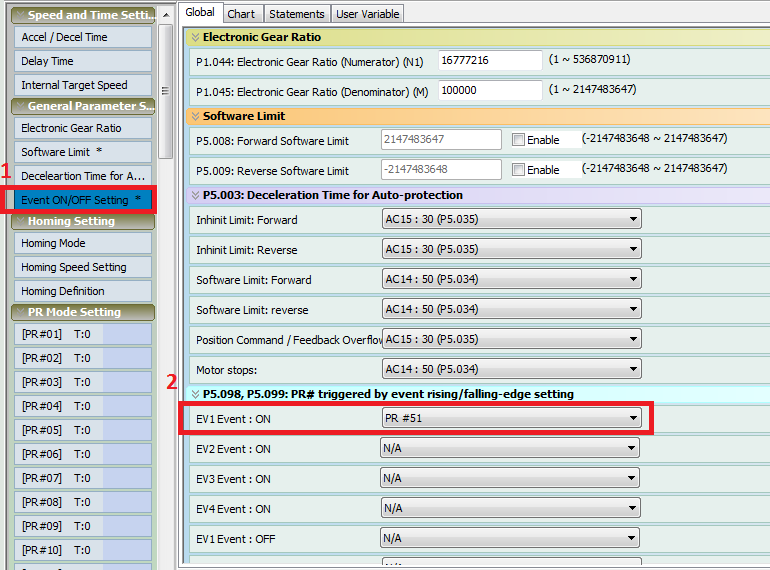Enable the Reverse Software Limit checkbox
The height and width of the screenshot is (570, 770).
click(518, 170)
